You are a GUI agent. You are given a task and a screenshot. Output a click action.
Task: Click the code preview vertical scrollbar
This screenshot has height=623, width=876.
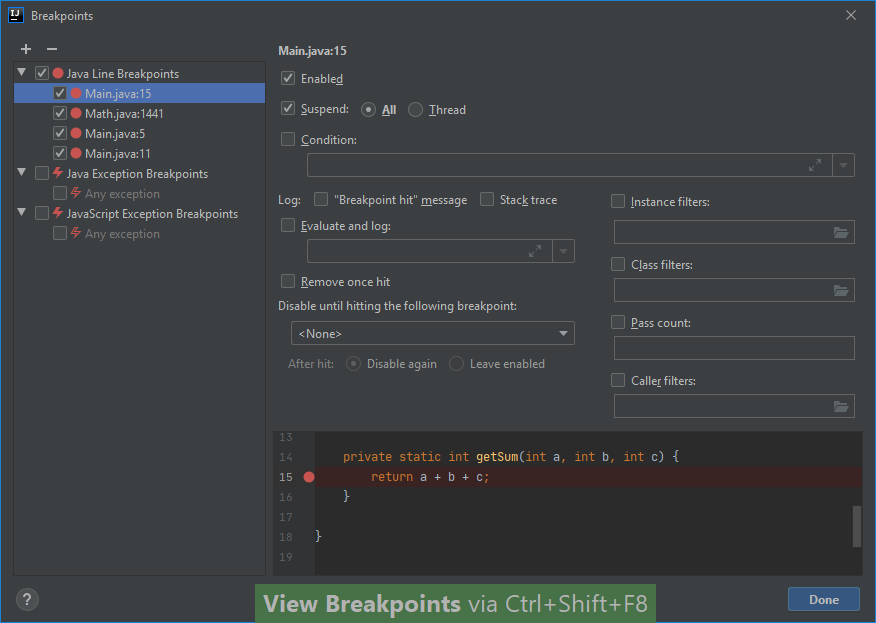point(856,526)
